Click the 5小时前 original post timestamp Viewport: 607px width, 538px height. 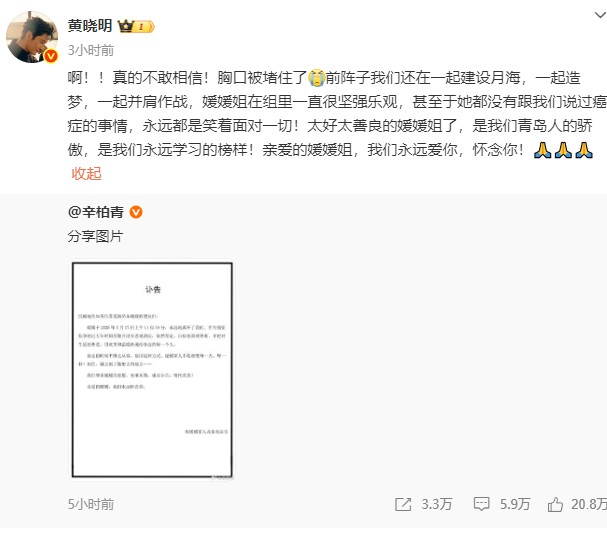91,504
